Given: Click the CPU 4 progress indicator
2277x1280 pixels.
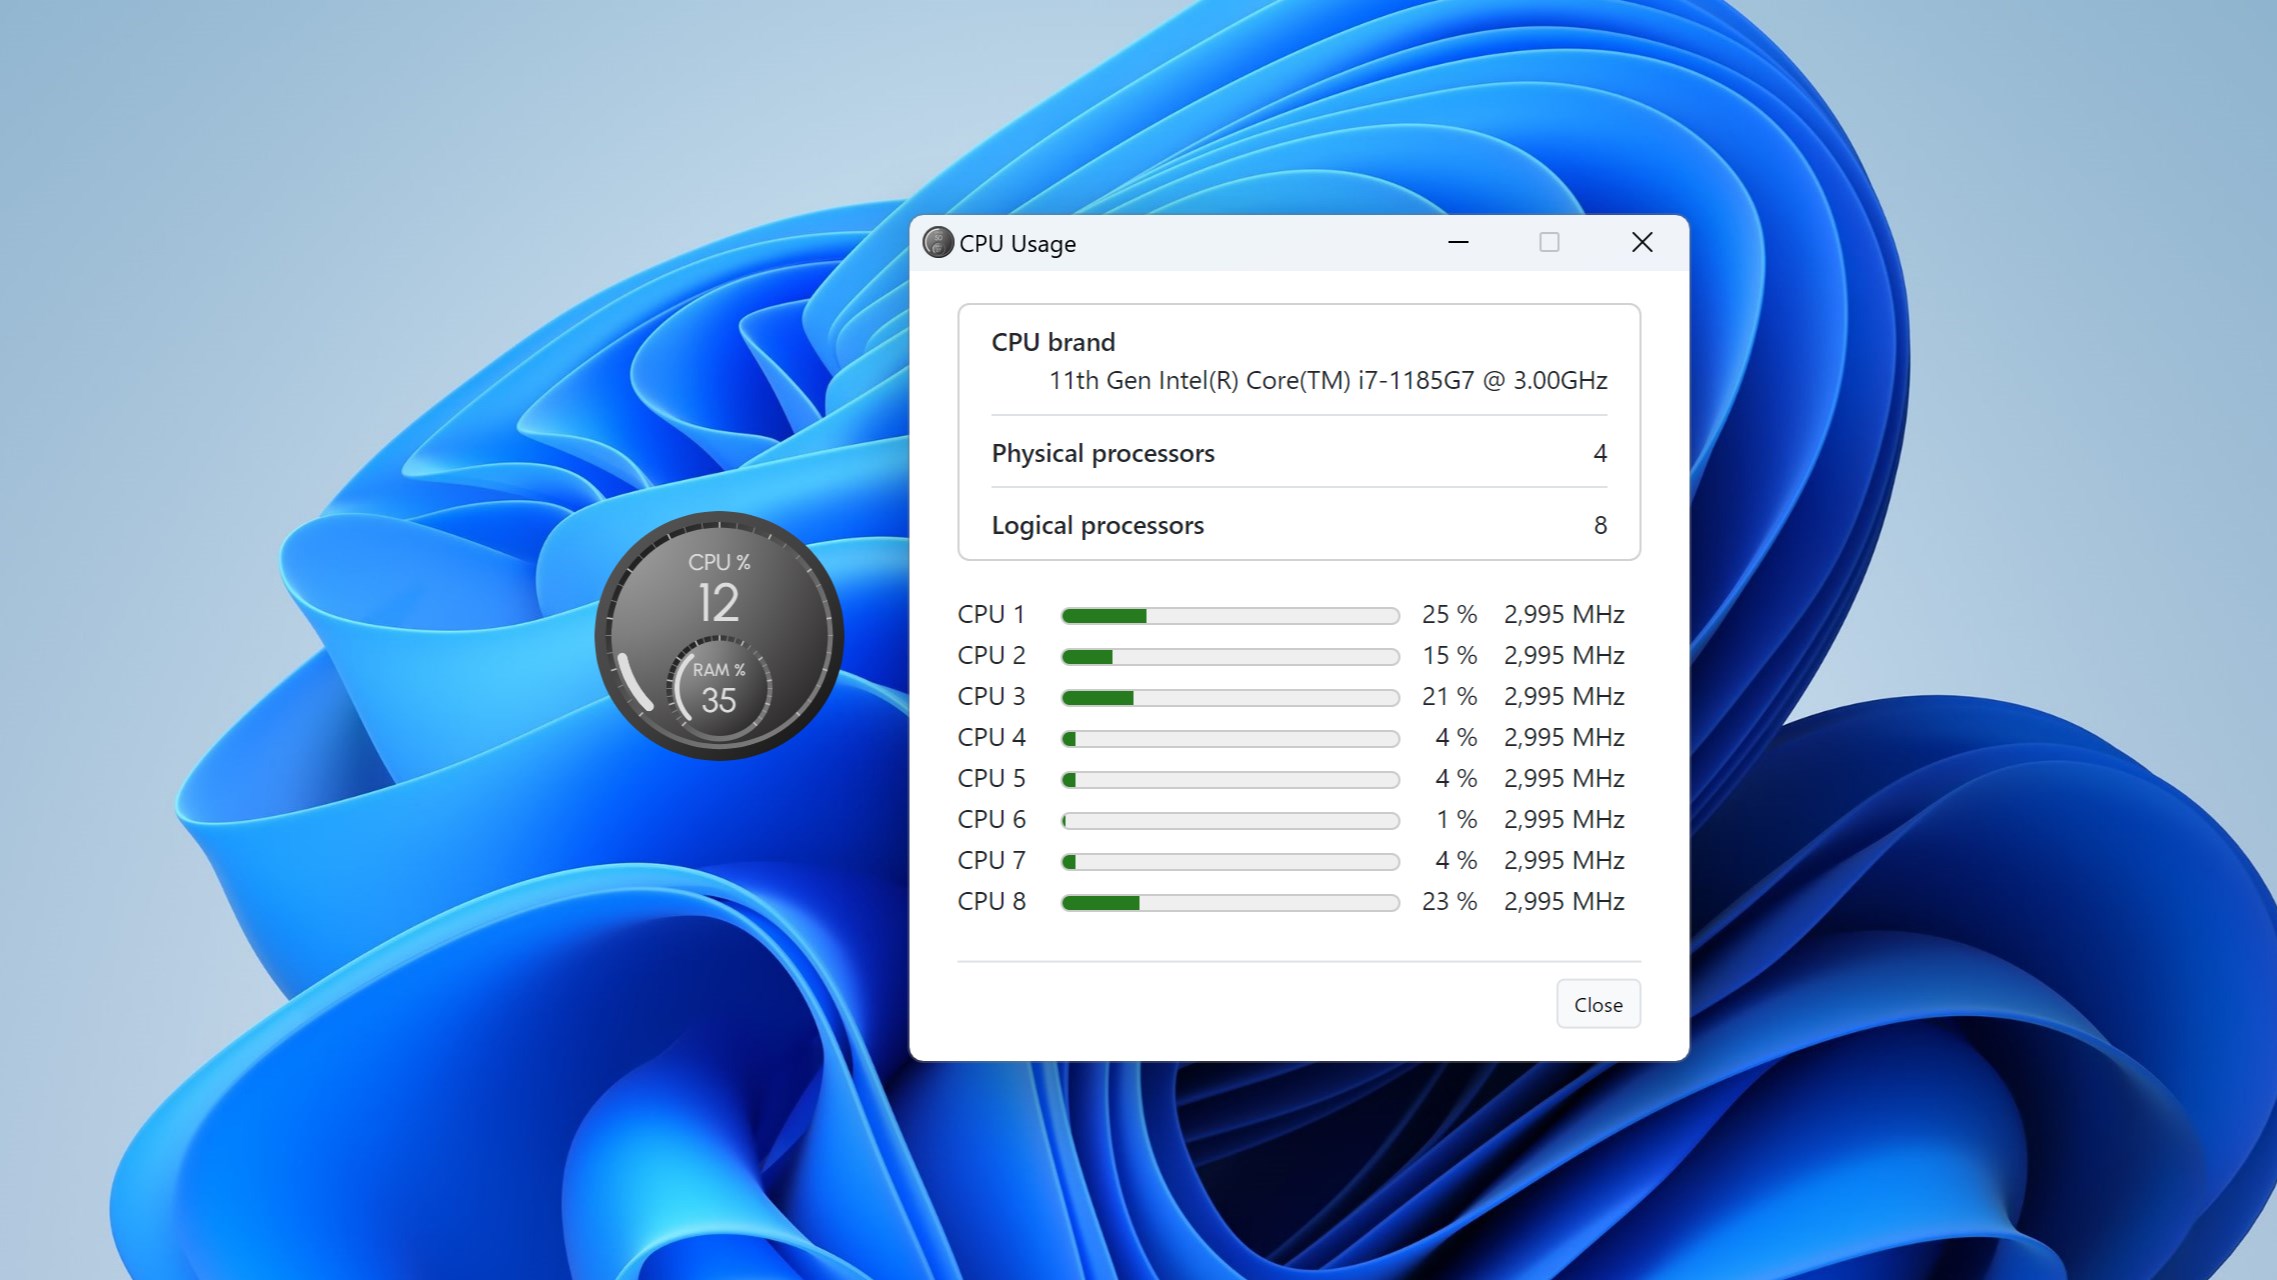Looking at the screenshot, I should (1230, 737).
